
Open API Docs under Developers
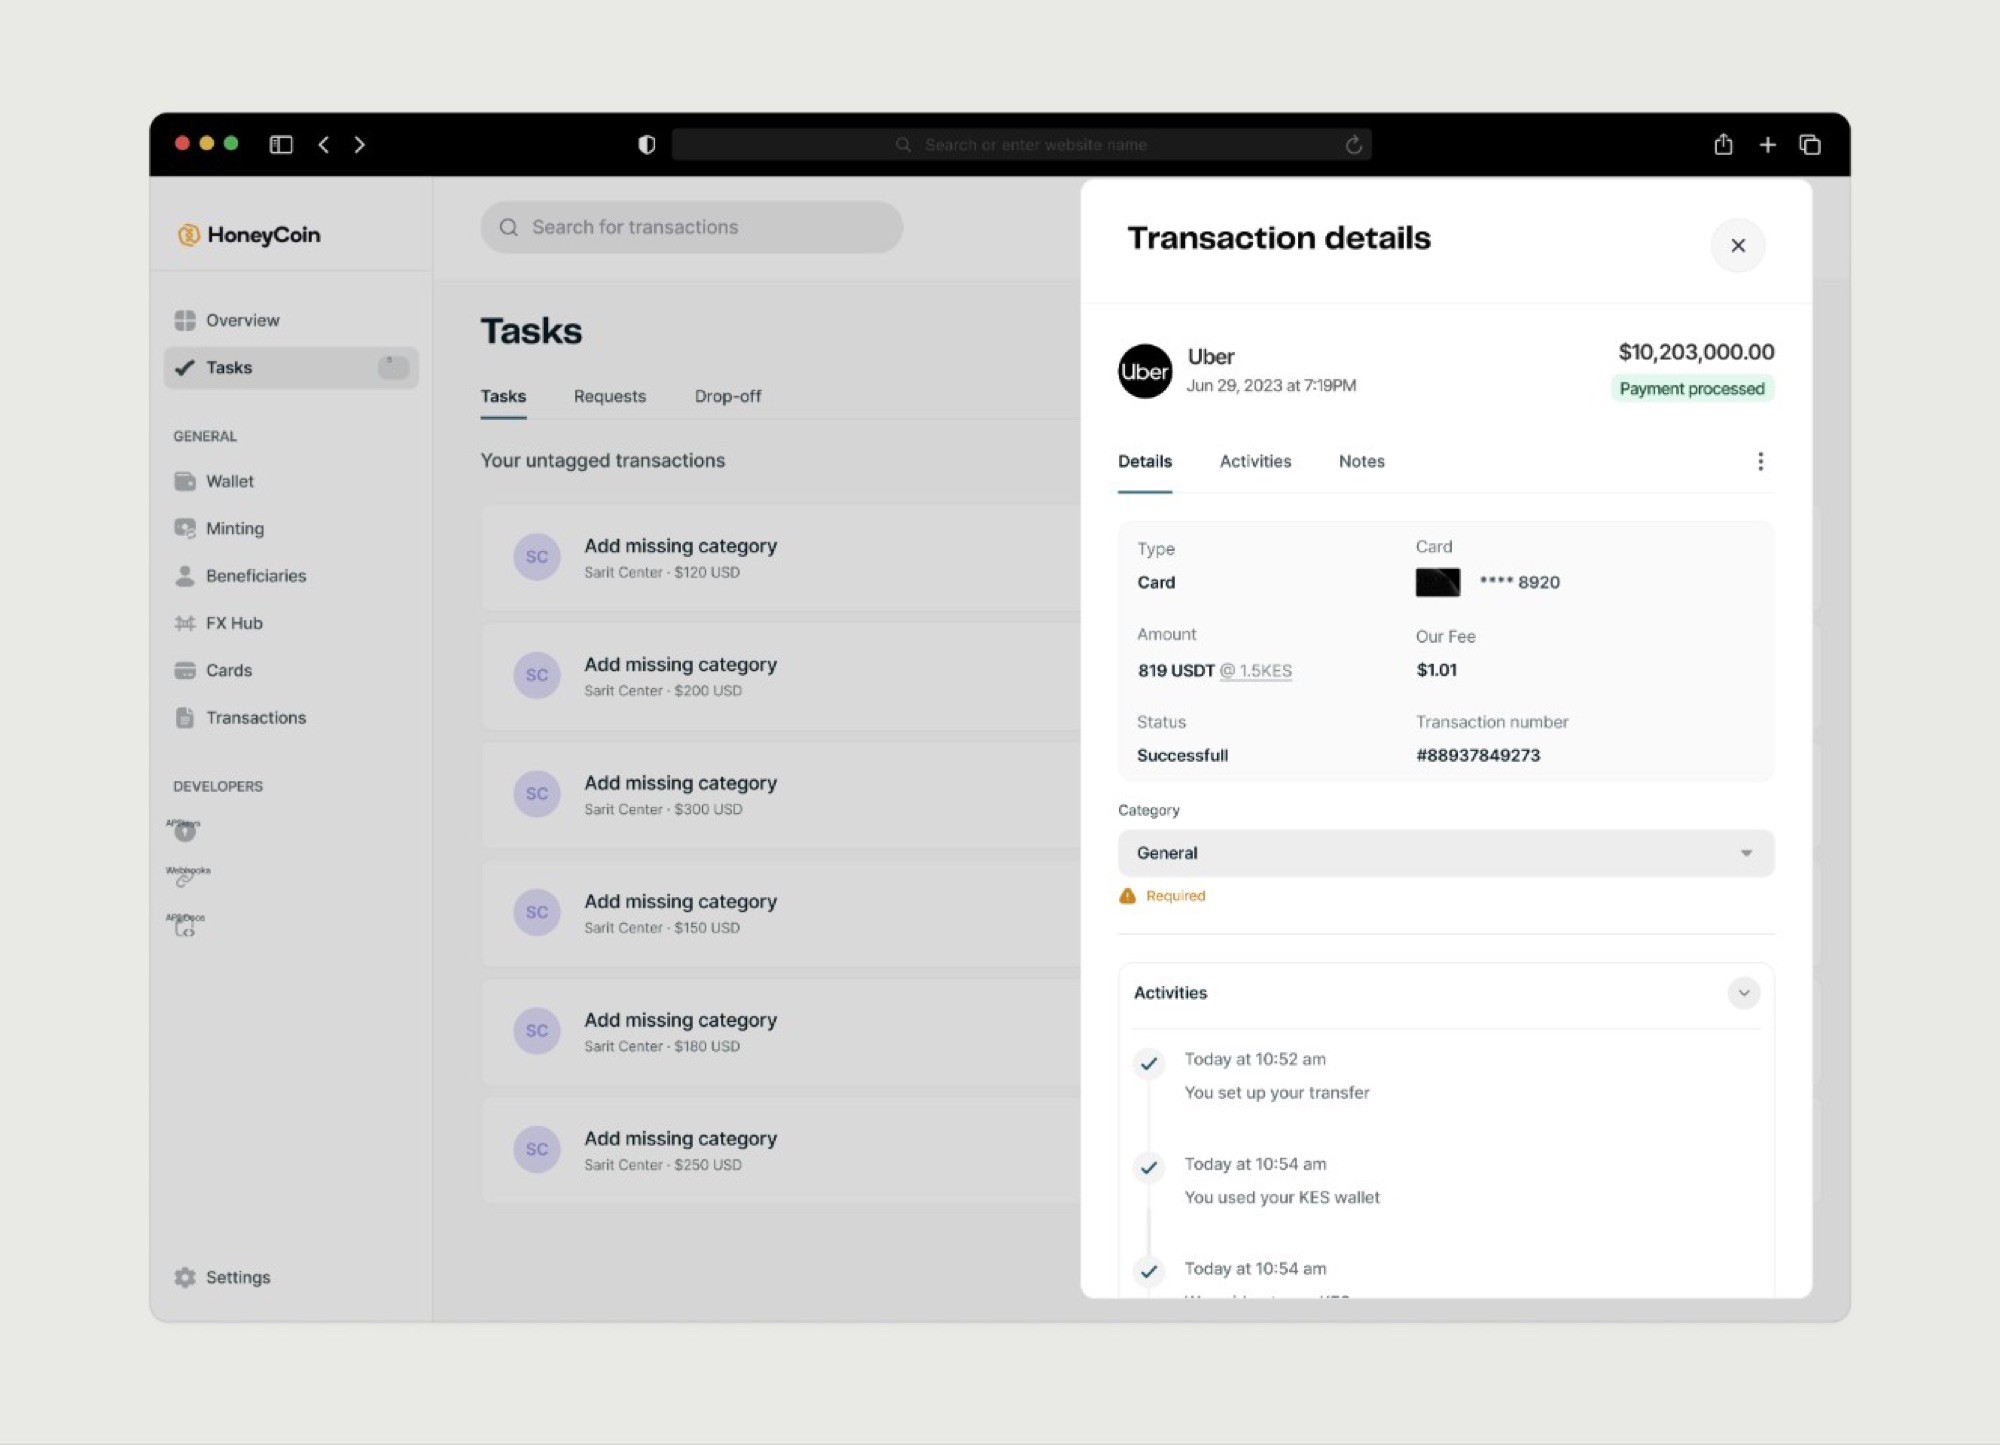[x=185, y=924]
